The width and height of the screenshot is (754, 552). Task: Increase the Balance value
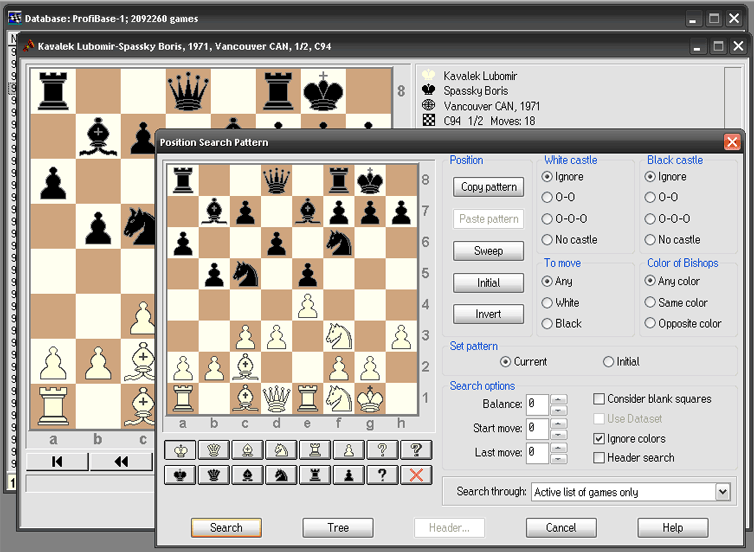pyautogui.click(x=558, y=399)
